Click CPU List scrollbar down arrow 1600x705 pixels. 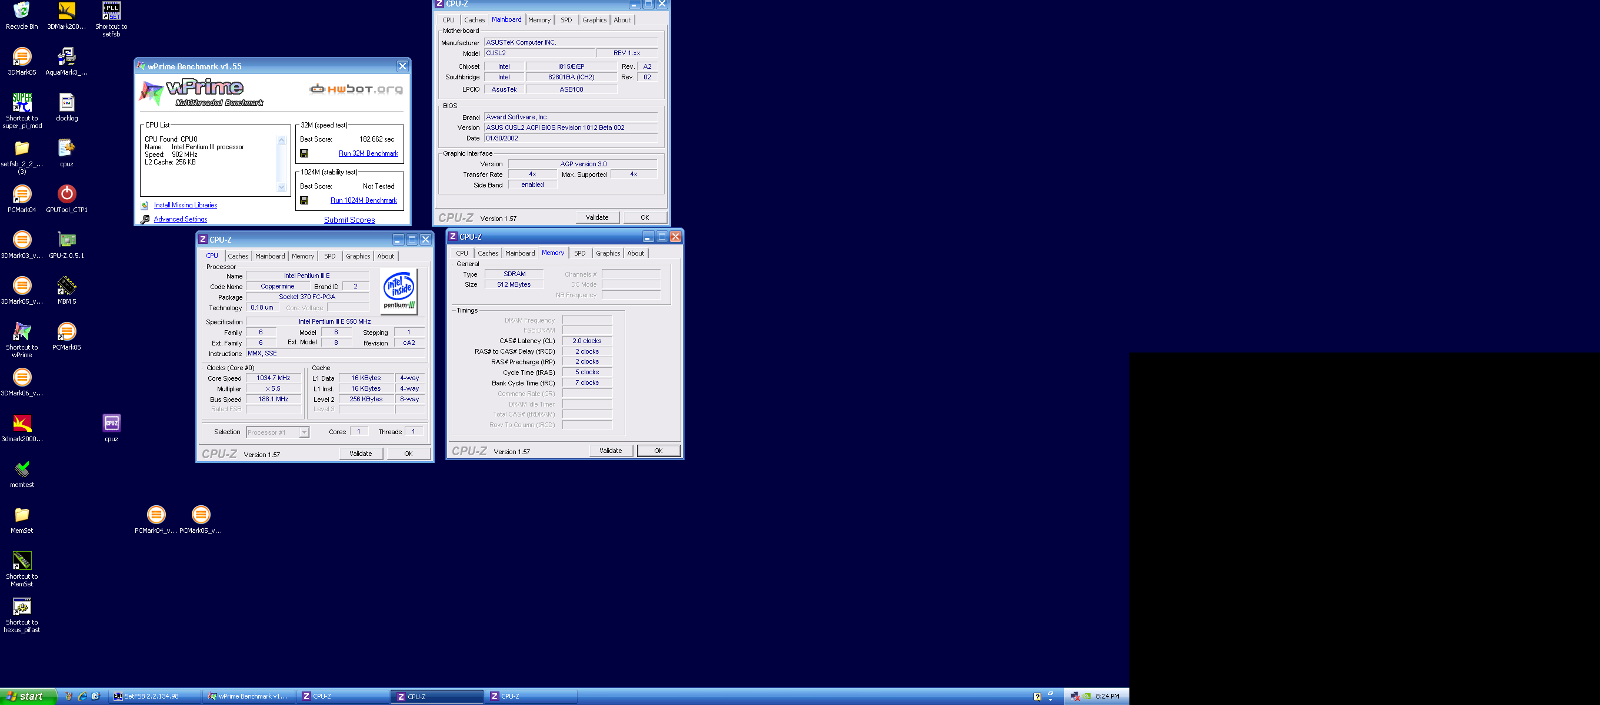[x=281, y=187]
